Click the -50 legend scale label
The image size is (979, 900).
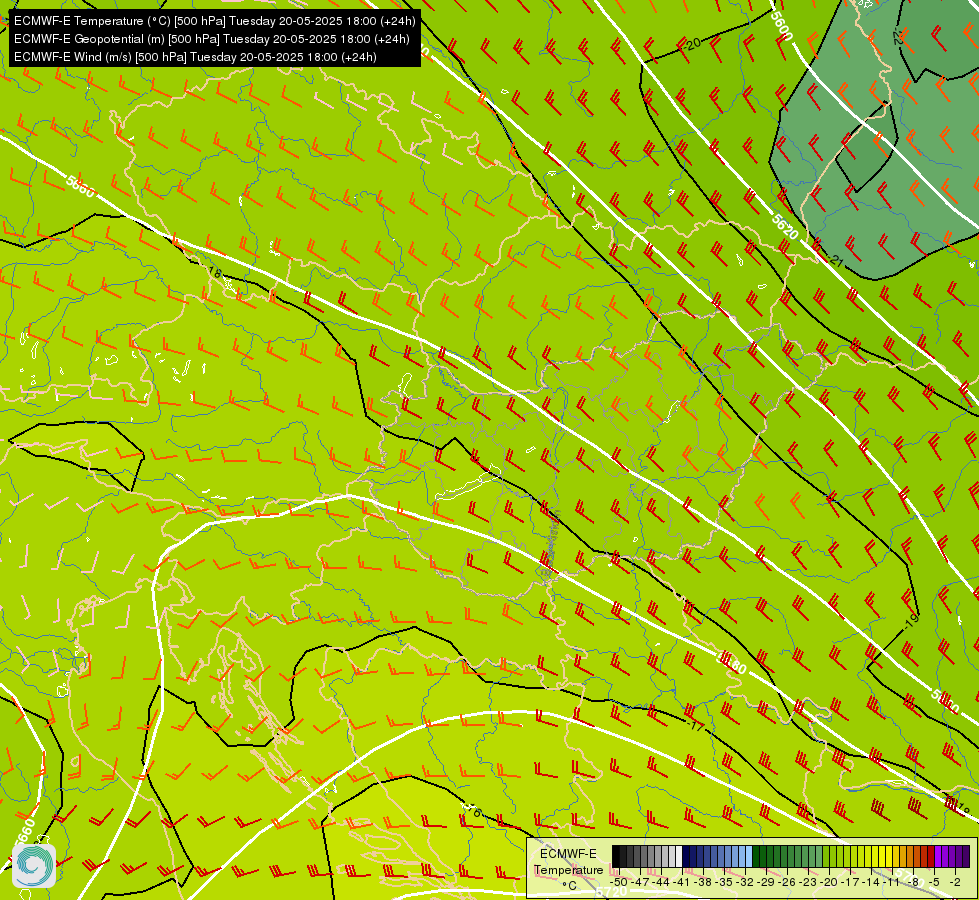(619, 883)
